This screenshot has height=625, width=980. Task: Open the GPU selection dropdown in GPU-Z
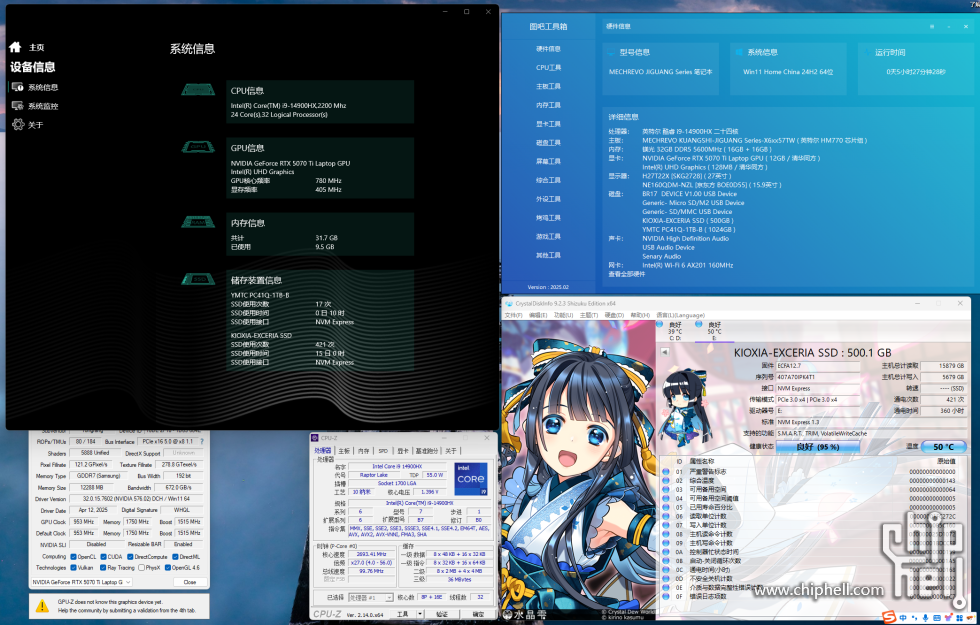81,582
